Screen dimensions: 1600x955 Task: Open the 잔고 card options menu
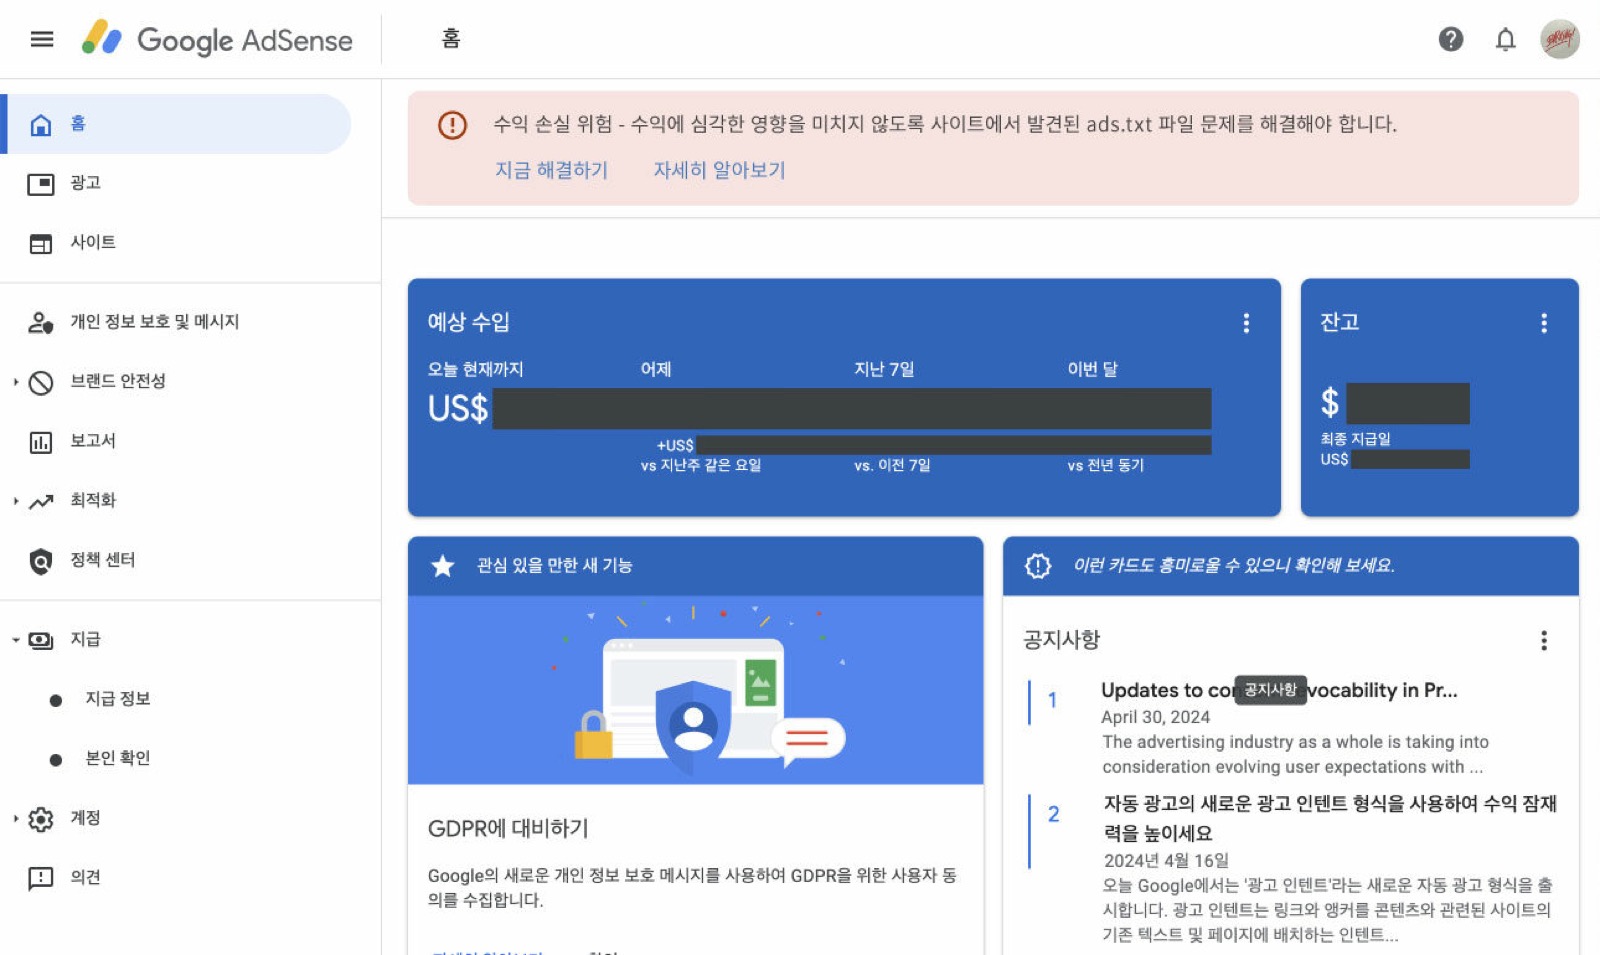pyautogui.click(x=1544, y=323)
